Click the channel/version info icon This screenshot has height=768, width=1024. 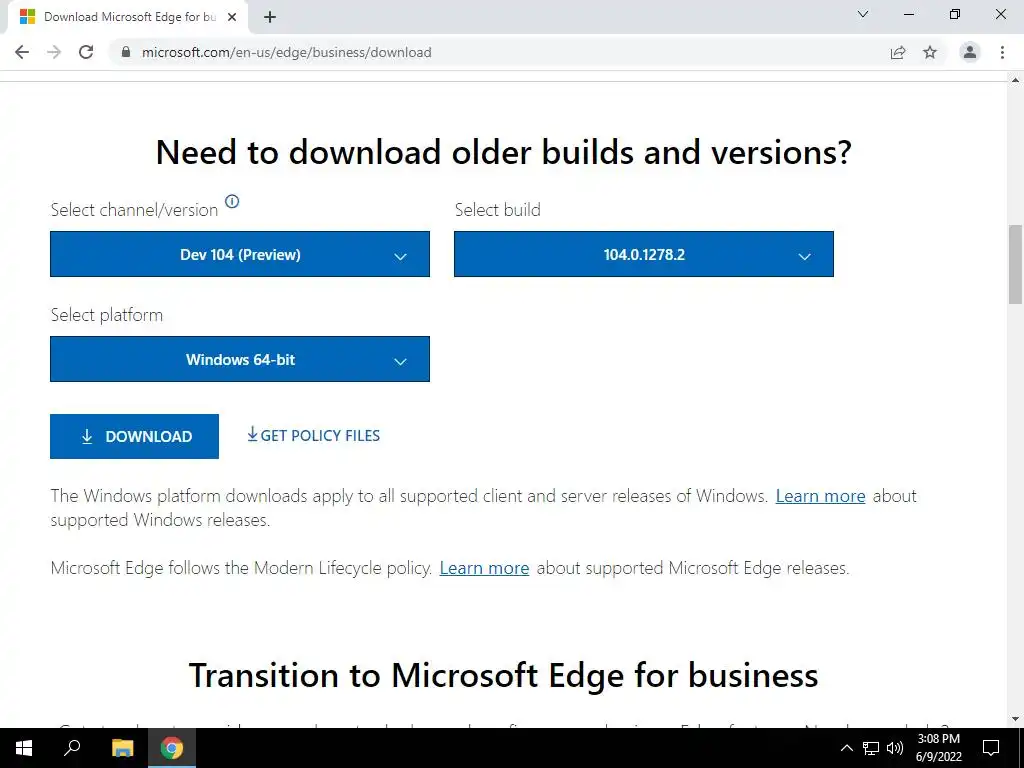coord(232,201)
